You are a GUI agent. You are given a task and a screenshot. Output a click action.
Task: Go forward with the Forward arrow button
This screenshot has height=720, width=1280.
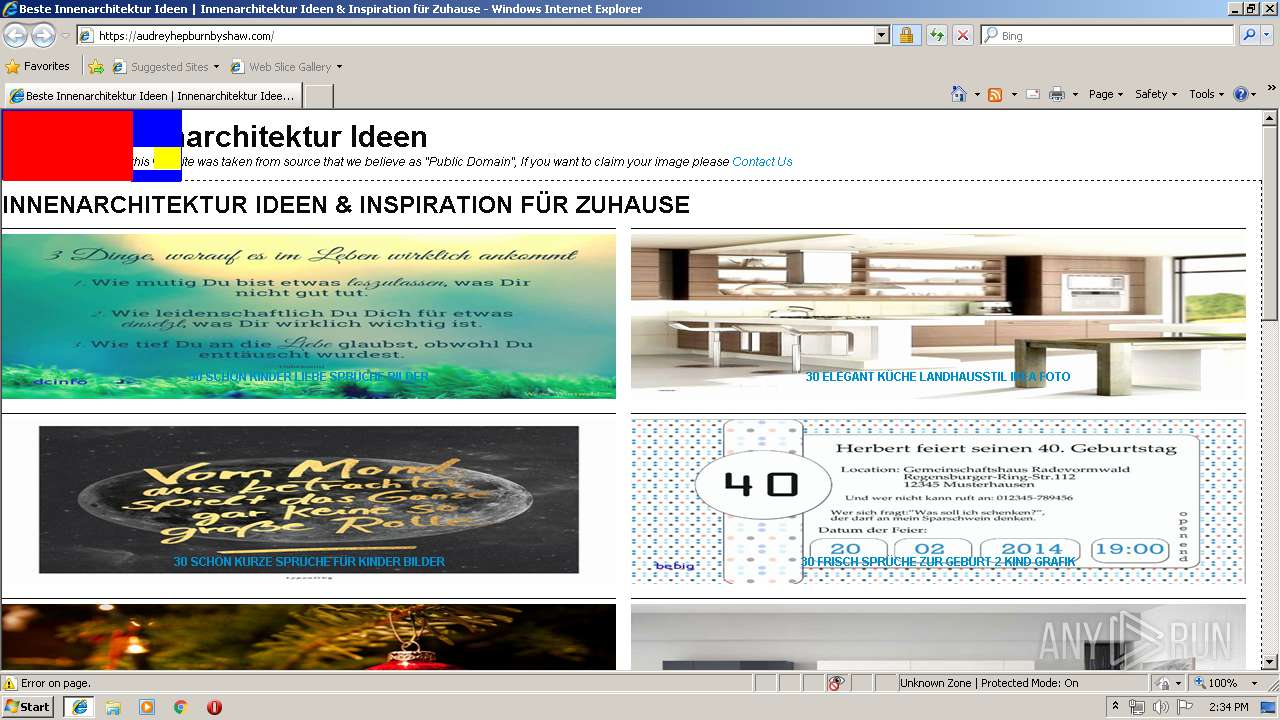click(x=43, y=36)
